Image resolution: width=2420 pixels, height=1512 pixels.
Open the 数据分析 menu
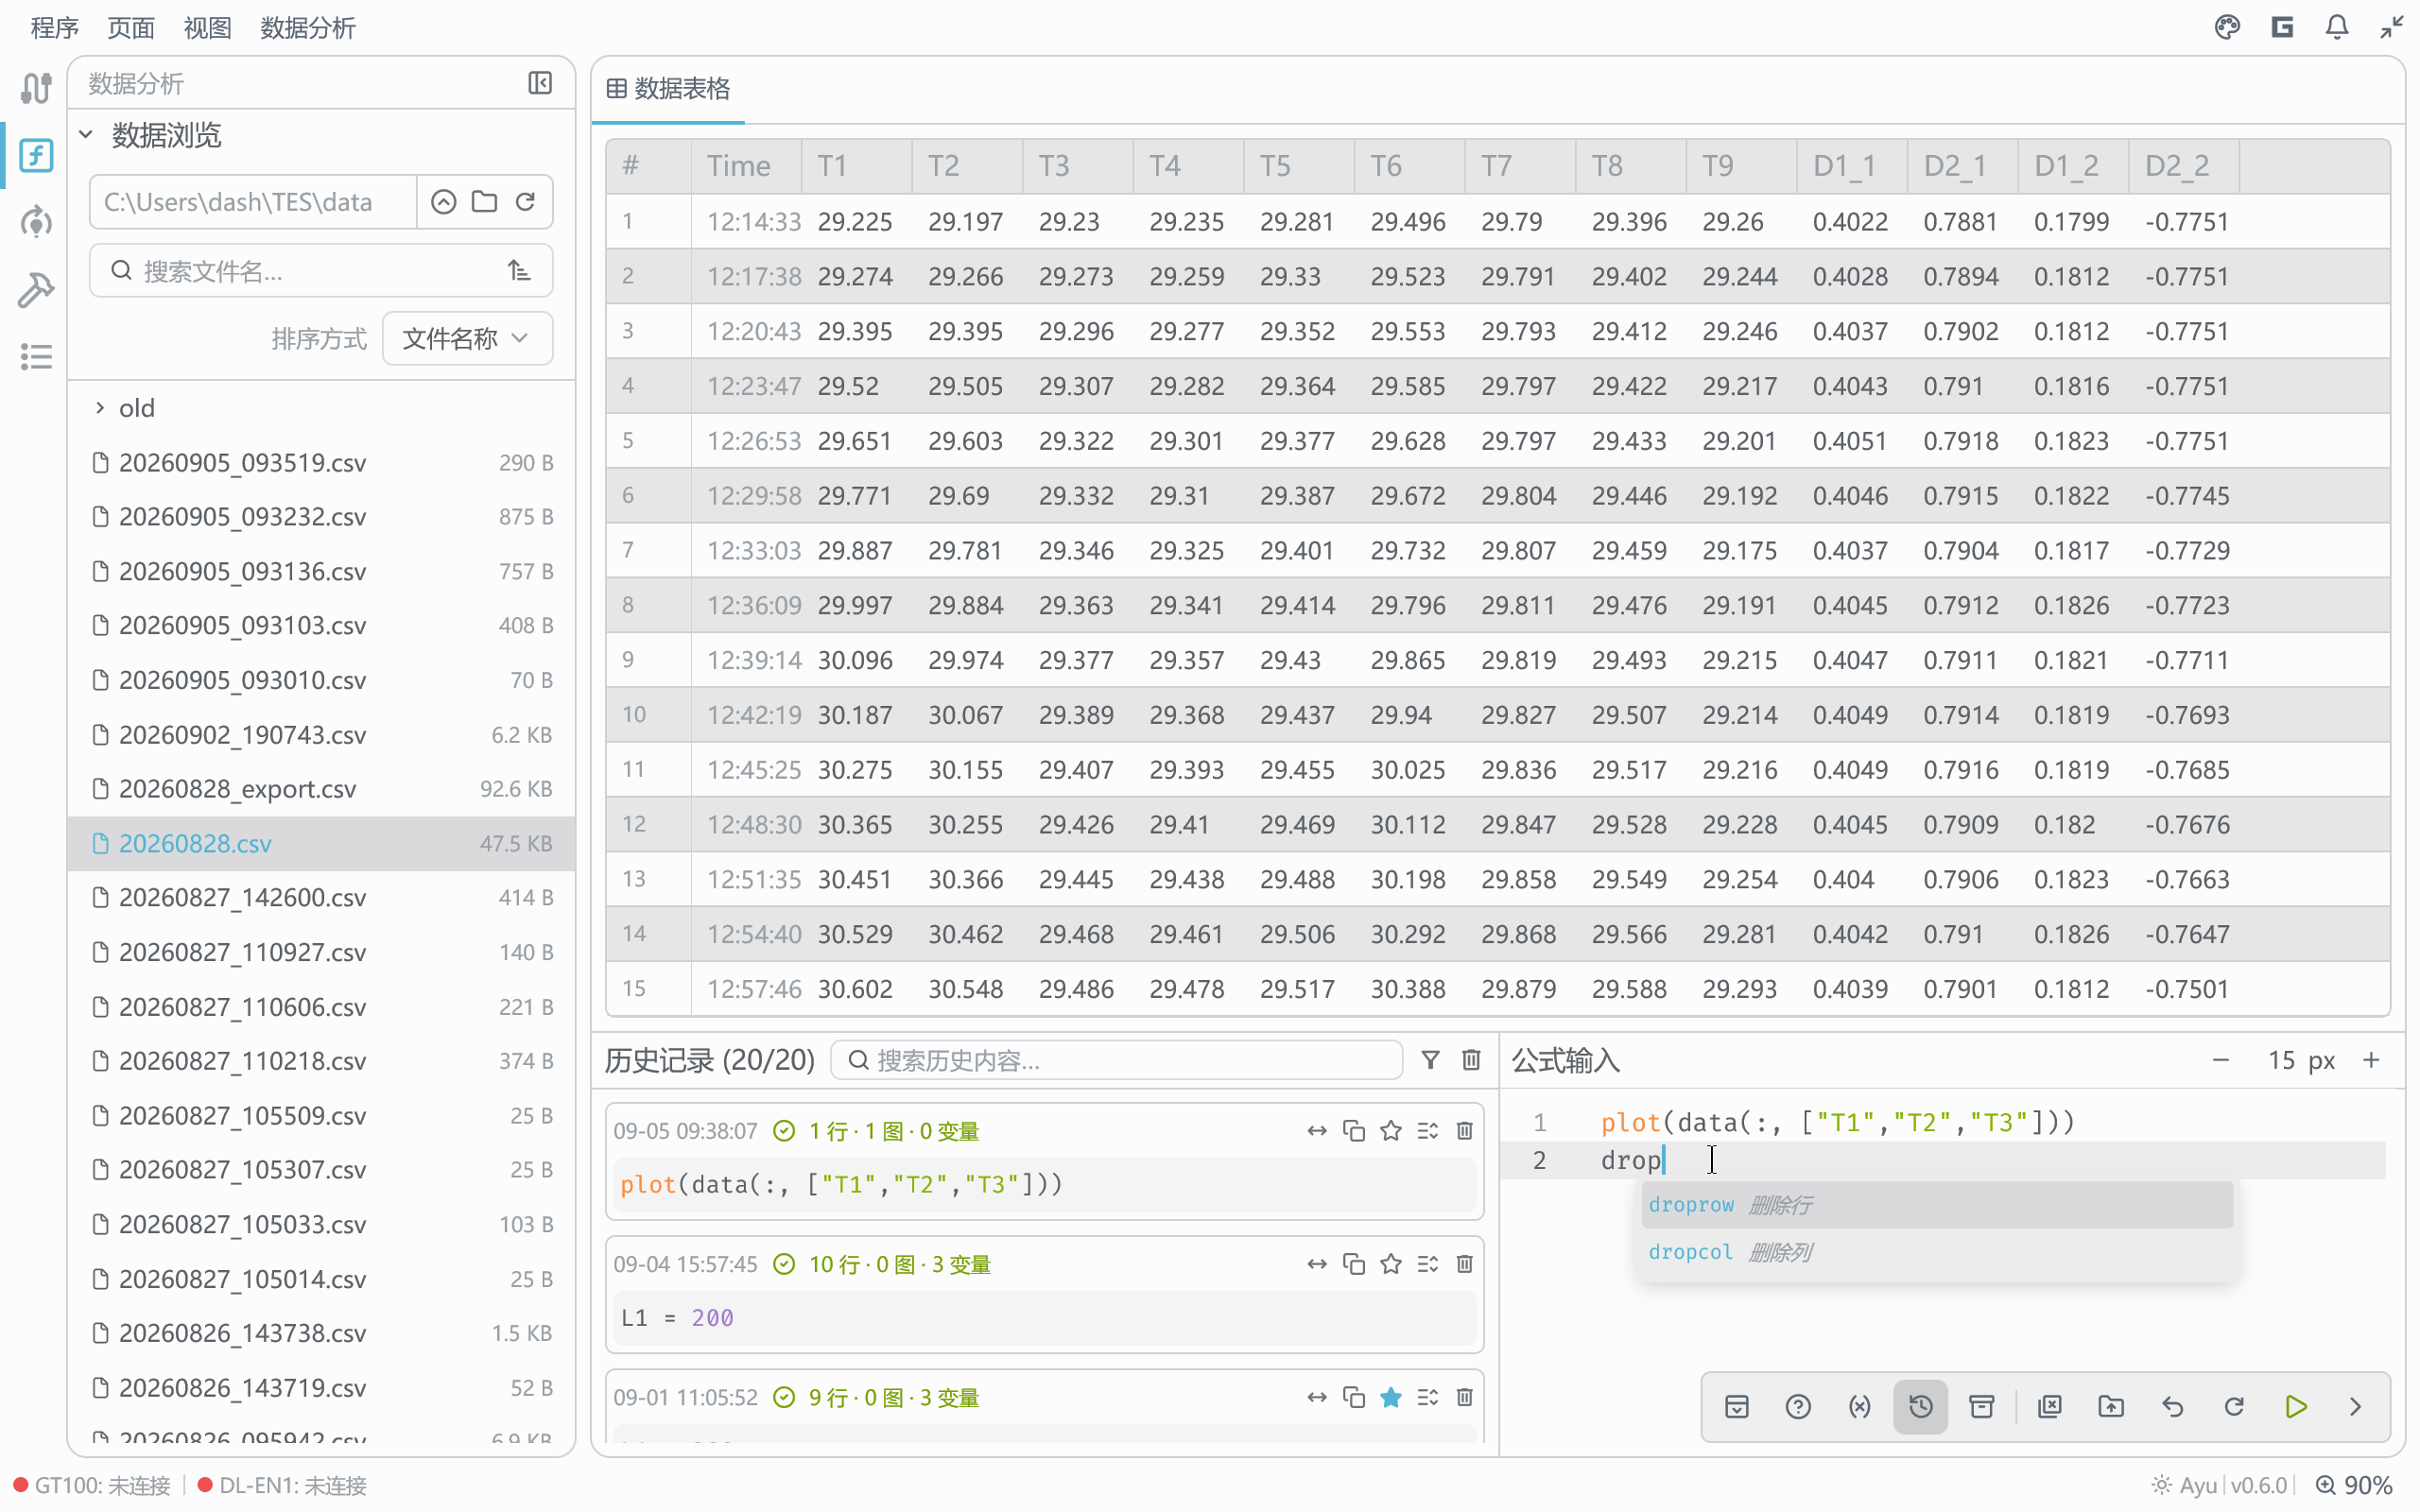click(x=308, y=28)
